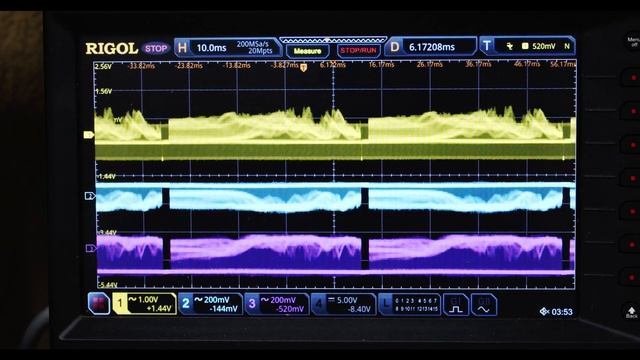Open channel 1 1.00V scale settings
The width and height of the screenshot is (640, 360).
144,304
